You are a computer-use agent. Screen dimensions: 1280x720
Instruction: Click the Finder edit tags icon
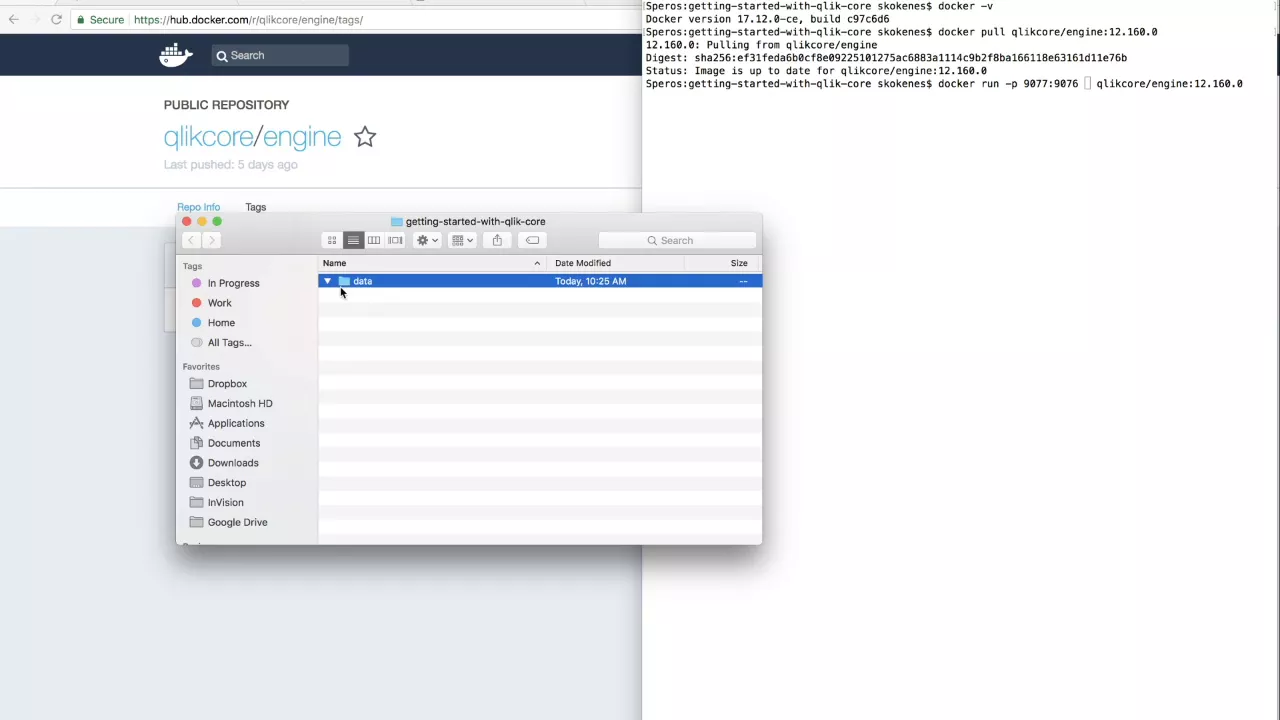click(x=532, y=240)
